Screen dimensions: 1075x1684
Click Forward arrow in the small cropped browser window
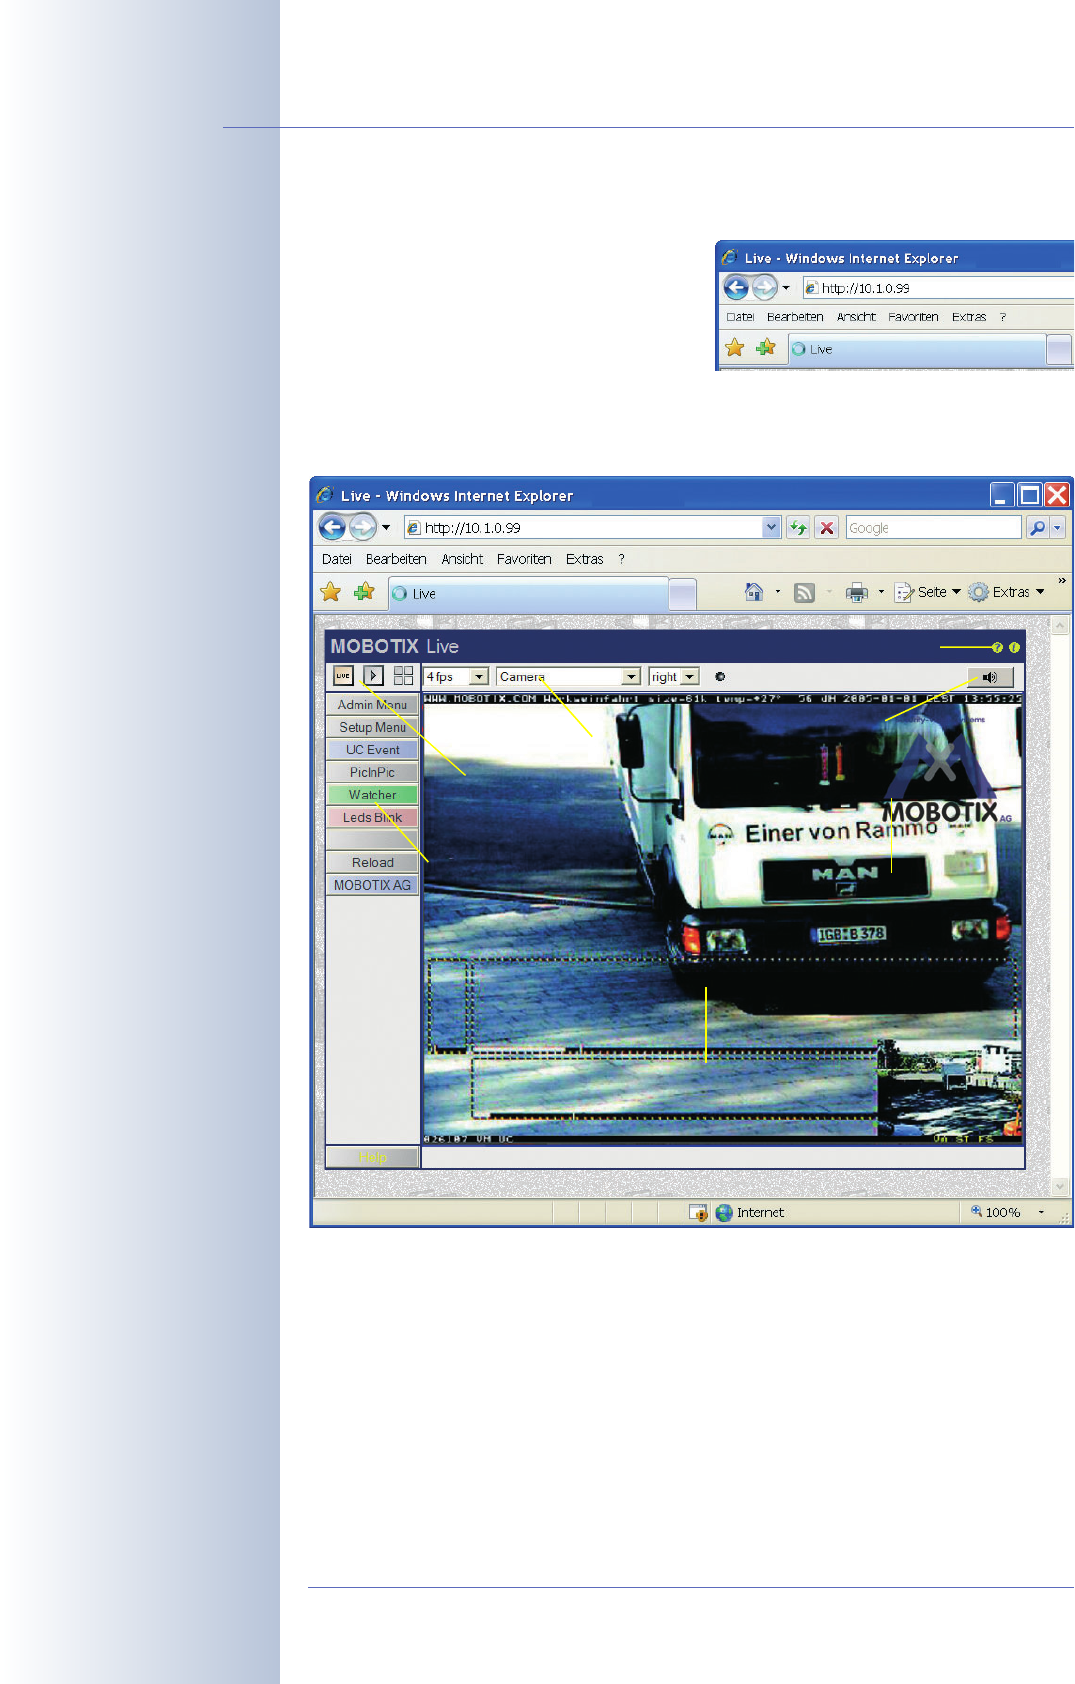764,288
